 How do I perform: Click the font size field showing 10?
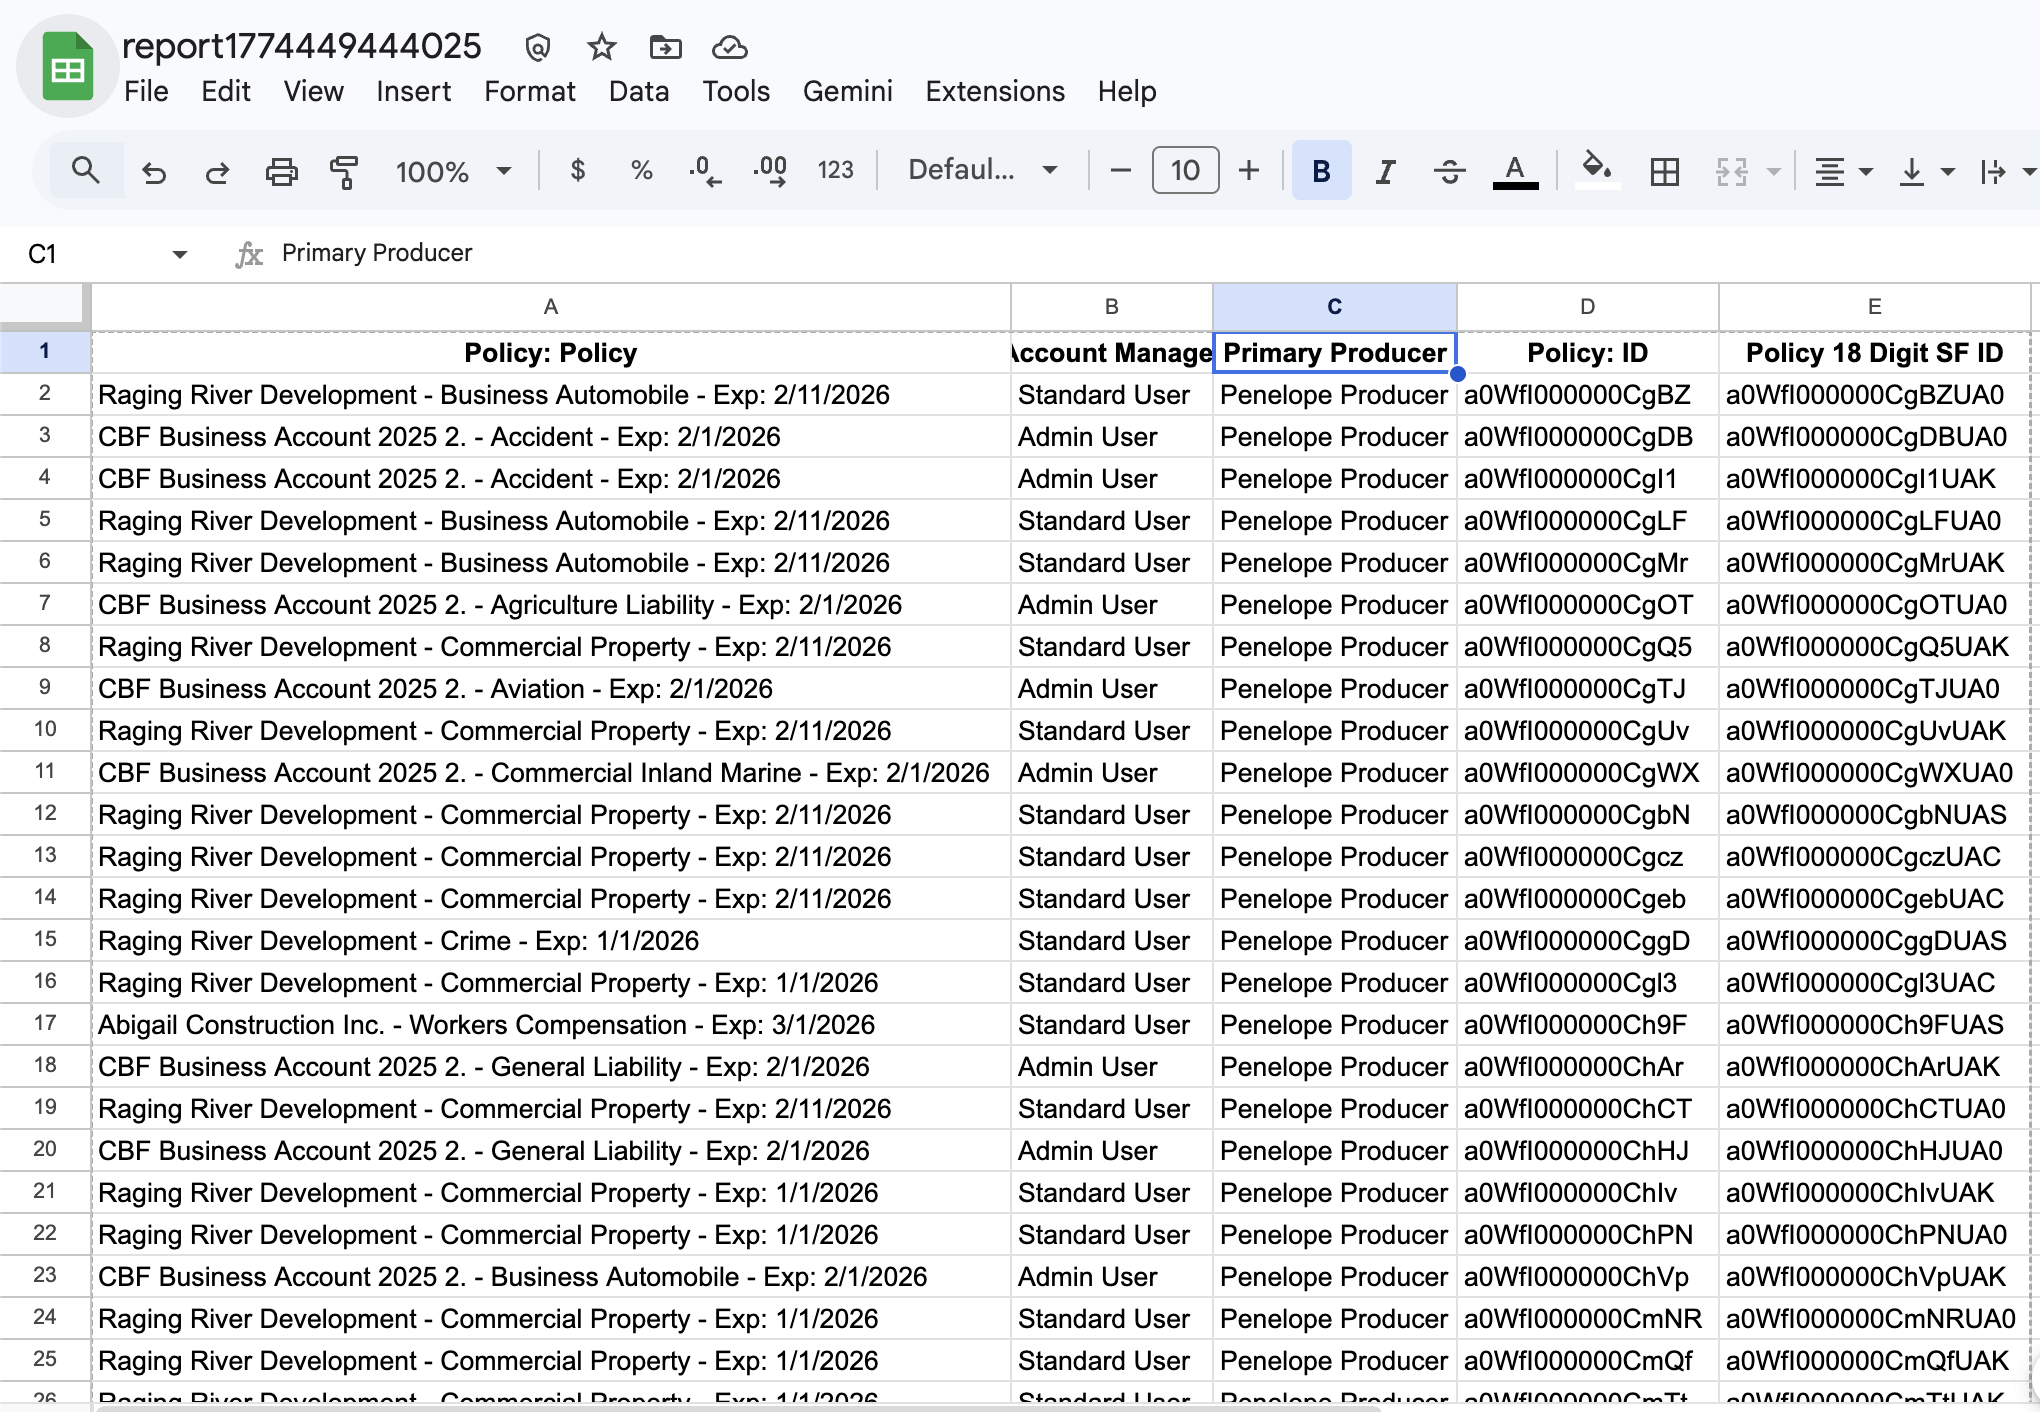click(x=1185, y=170)
